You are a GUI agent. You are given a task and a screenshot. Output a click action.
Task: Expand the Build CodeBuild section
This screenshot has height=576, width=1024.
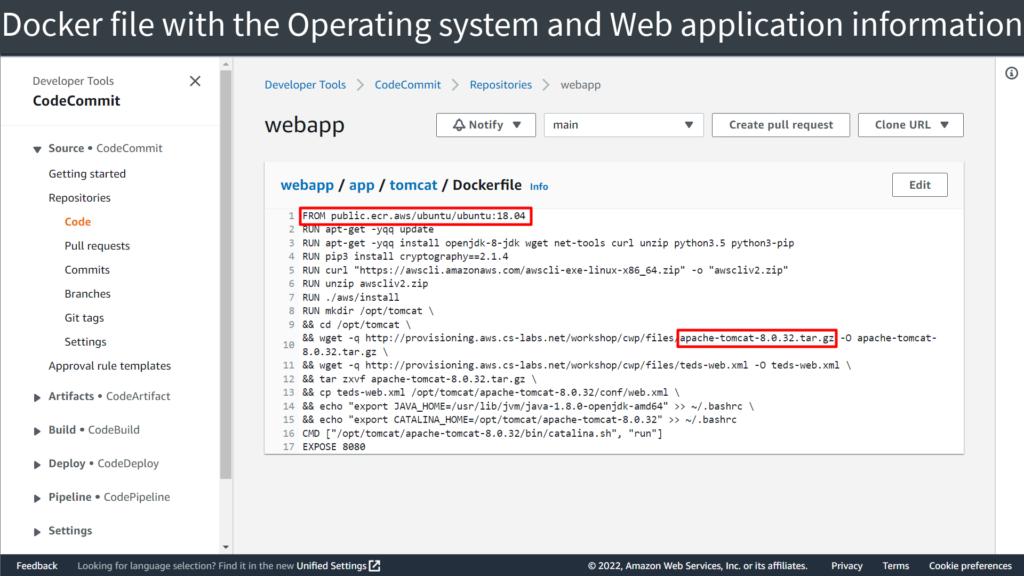point(37,431)
